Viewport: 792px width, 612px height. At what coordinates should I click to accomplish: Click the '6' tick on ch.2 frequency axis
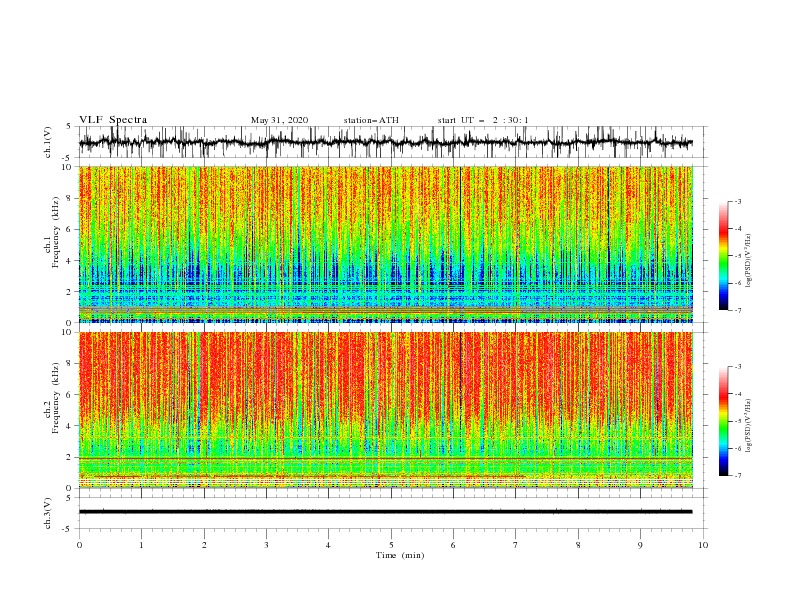click(70, 394)
